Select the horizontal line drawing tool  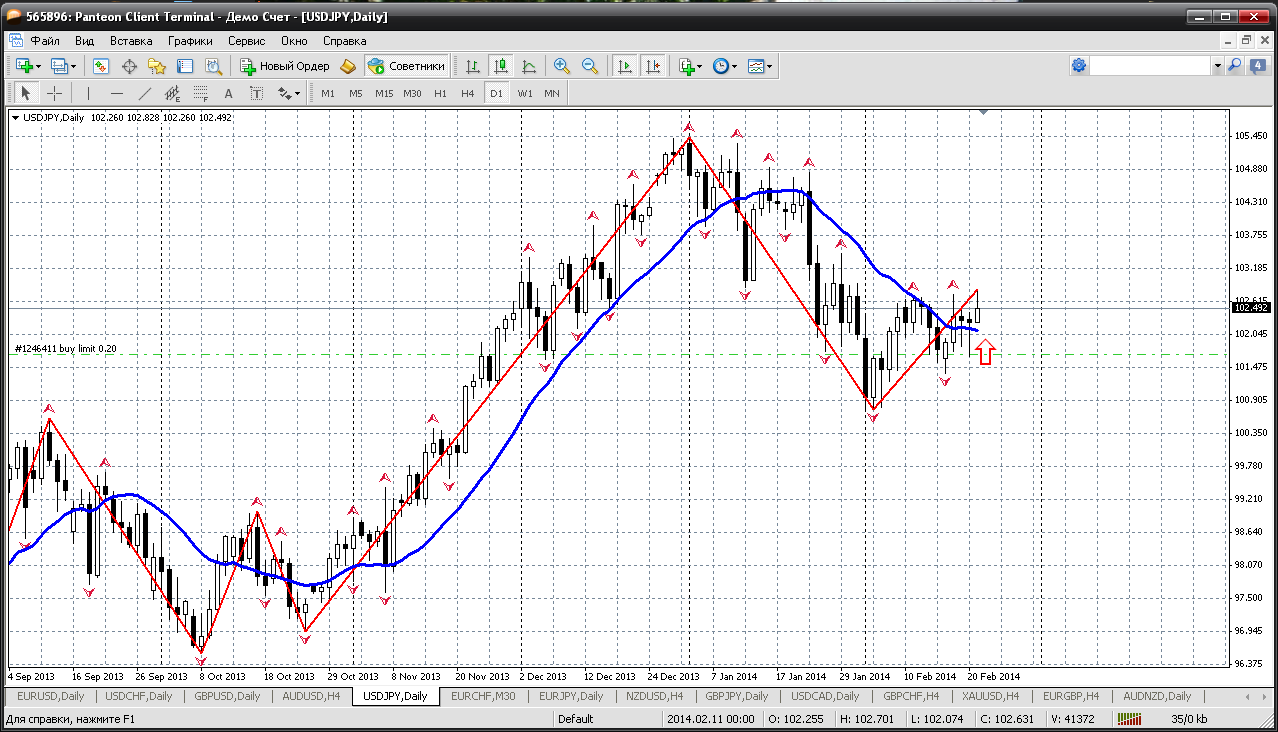117,93
